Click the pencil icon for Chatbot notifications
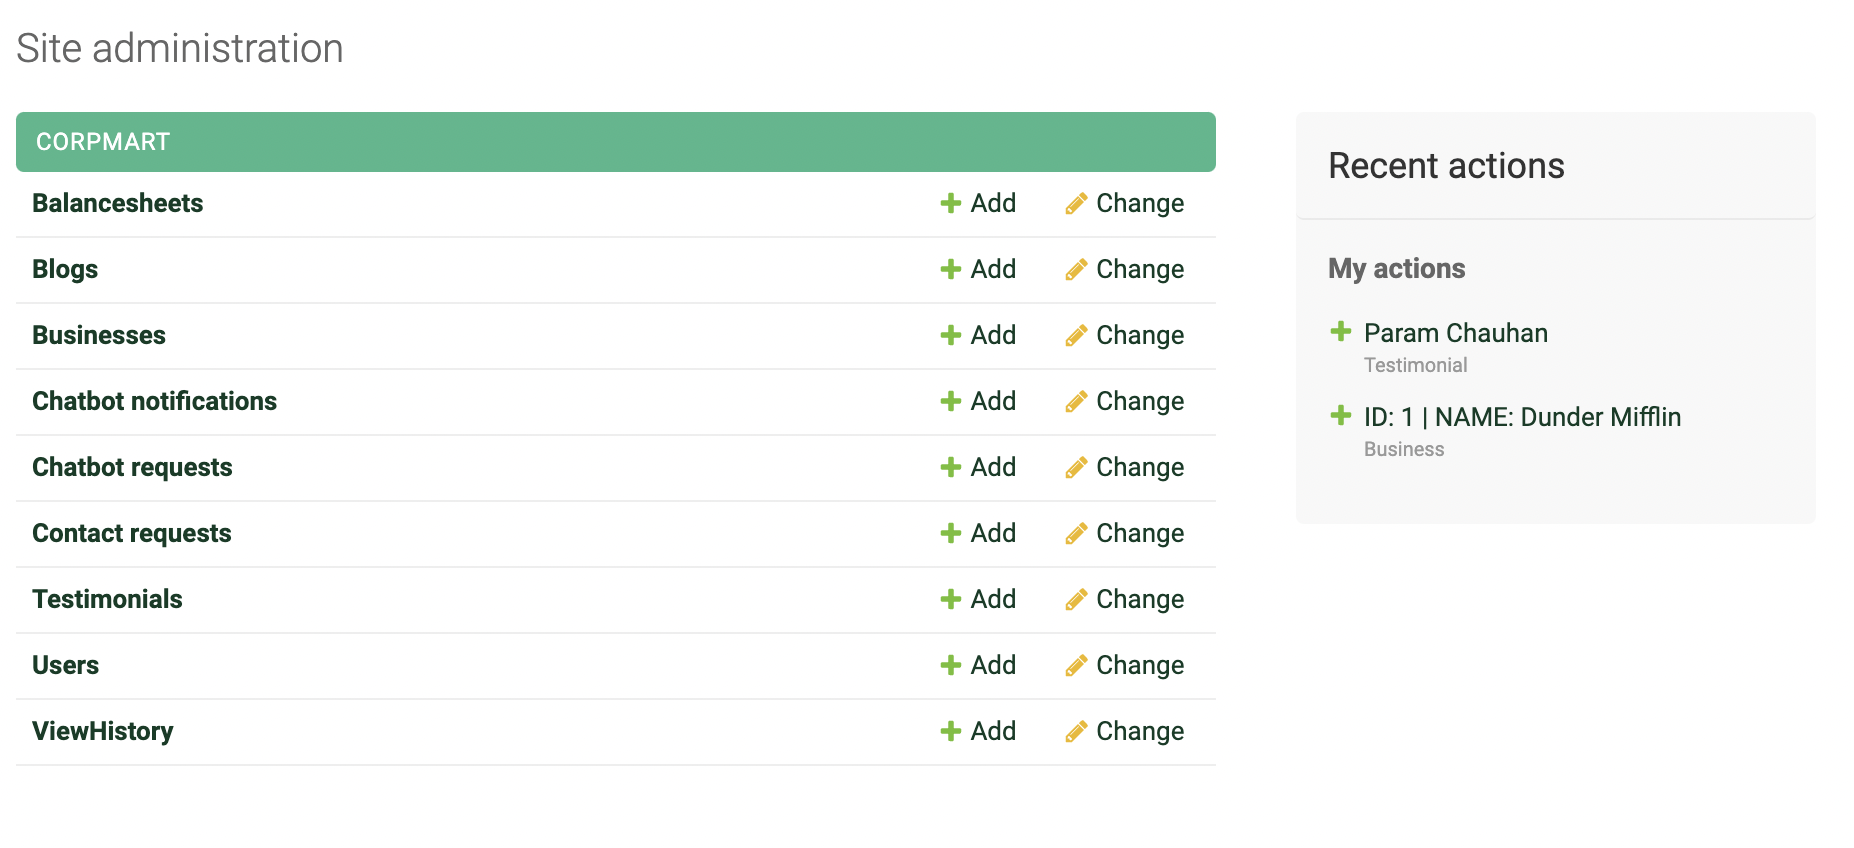The height and width of the screenshot is (848, 1854). pos(1076,402)
